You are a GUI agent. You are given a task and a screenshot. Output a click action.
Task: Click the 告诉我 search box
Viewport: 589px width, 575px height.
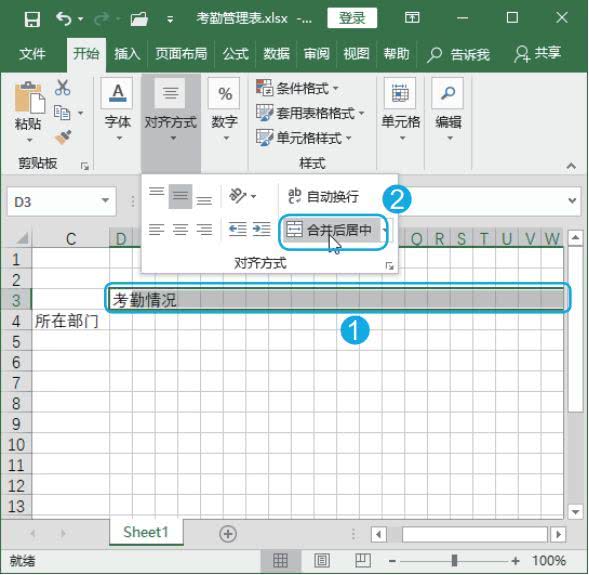pyautogui.click(x=458, y=55)
